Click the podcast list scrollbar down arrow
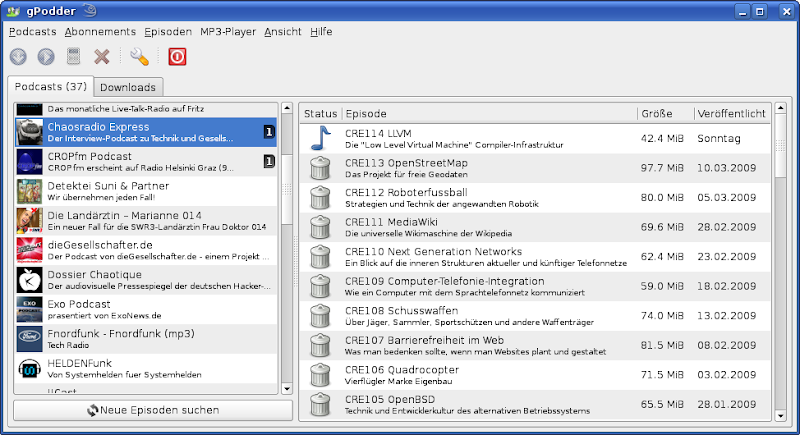The image size is (800, 435). click(287, 389)
